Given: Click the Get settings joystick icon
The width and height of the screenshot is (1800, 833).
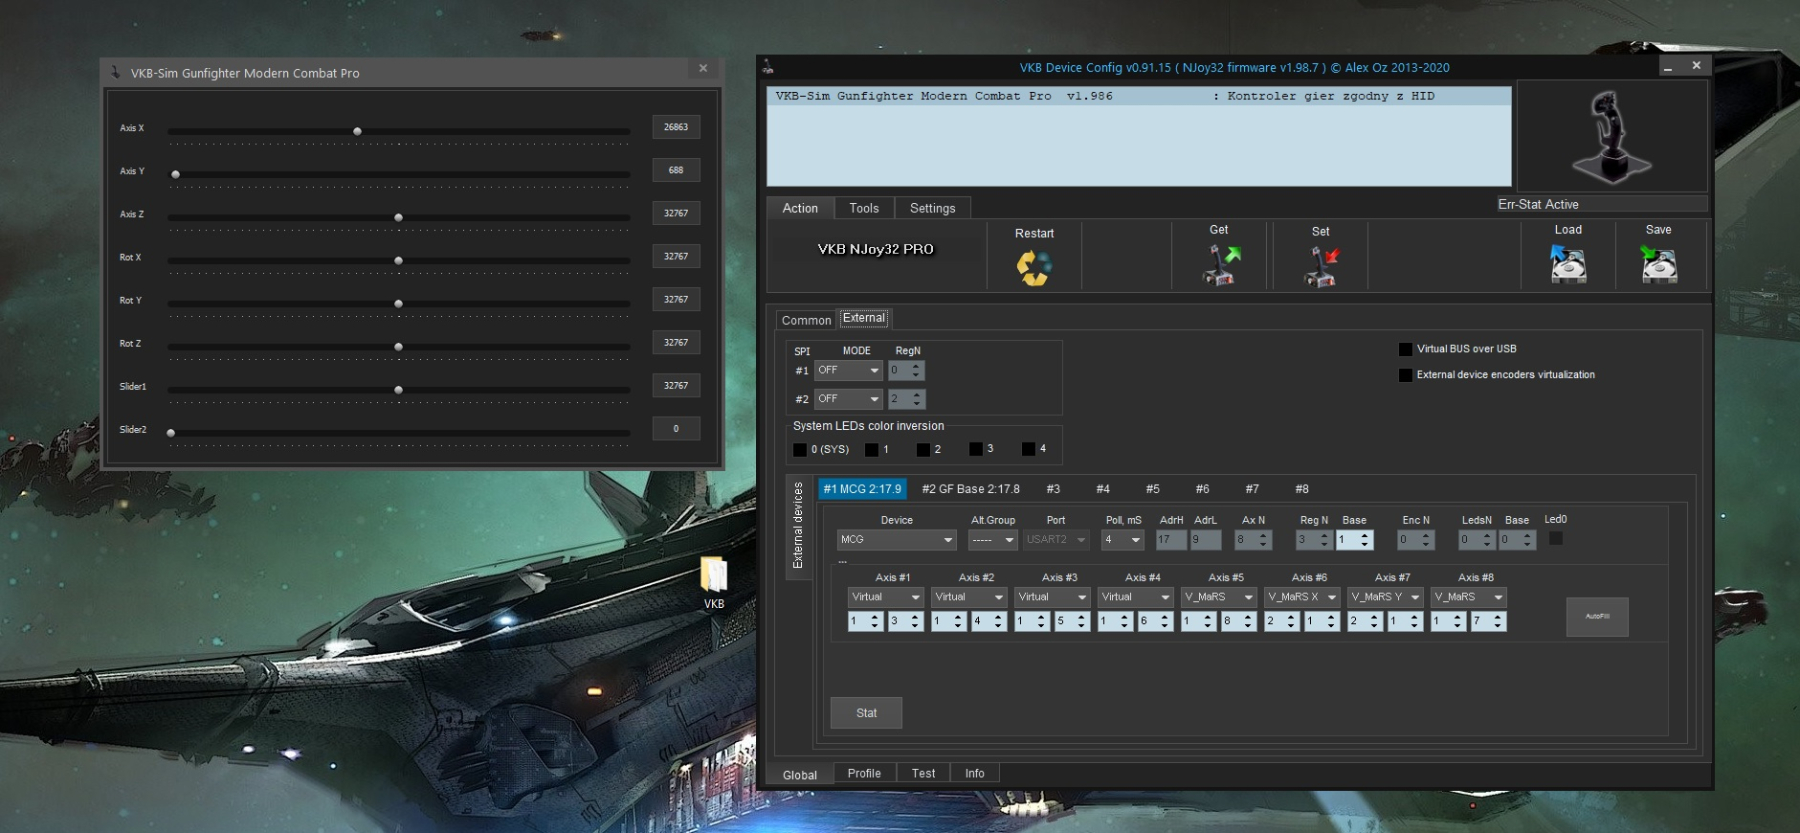Looking at the screenshot, I should click(x=1220, y=266).
